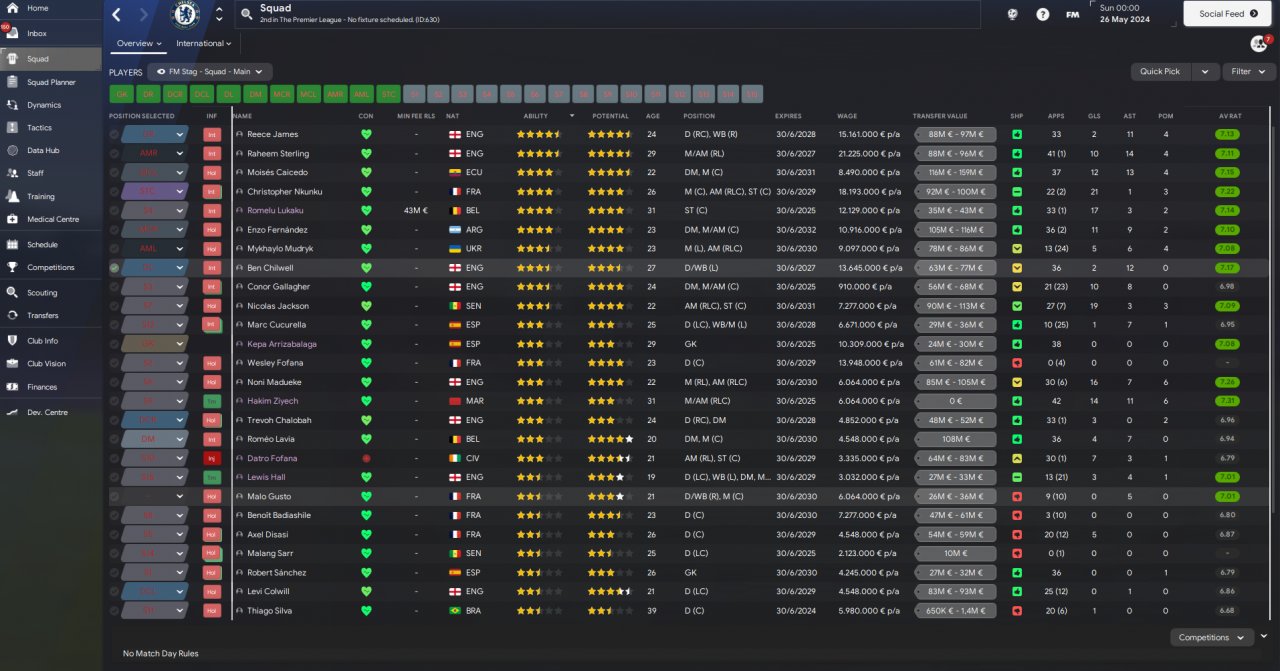
Task: Open the Home sidebar section
Action: click(x=50, y=8)
